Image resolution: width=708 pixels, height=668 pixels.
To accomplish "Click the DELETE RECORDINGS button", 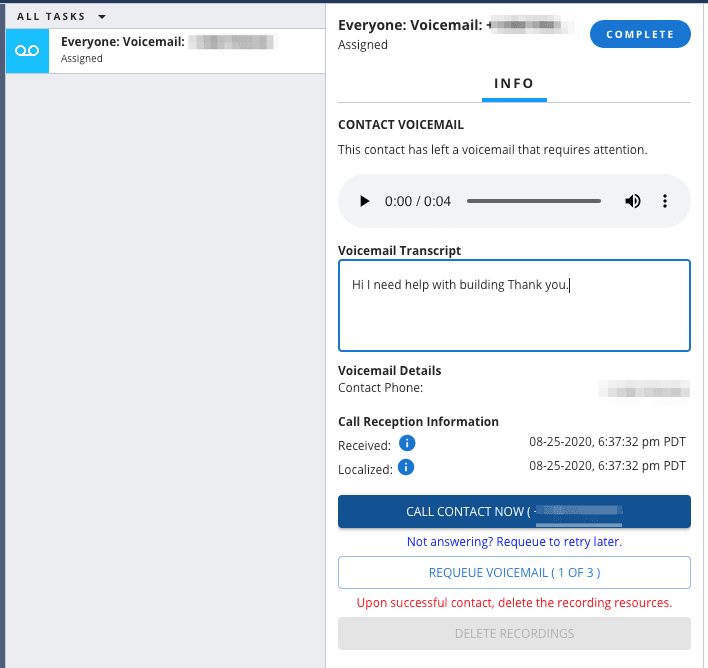I will (x=514, y=633).
